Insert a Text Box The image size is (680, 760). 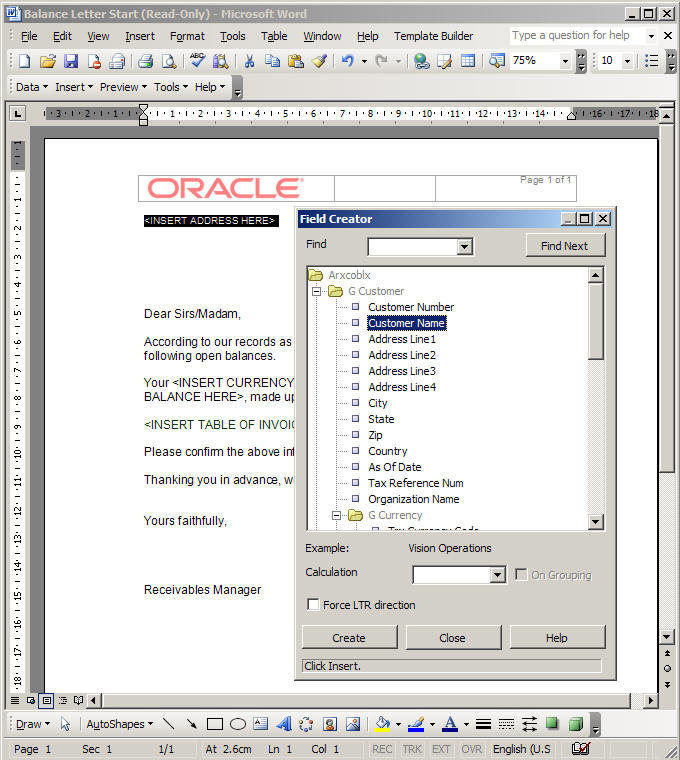[x=261, y=724]
